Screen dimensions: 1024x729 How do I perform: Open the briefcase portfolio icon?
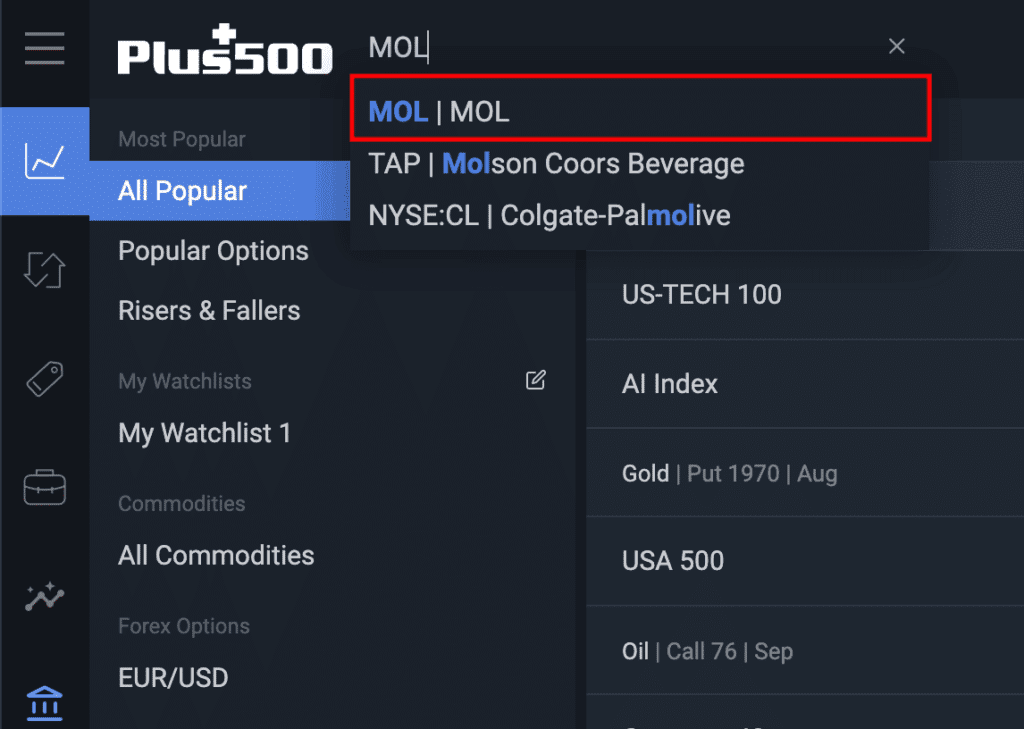[45, 487]
